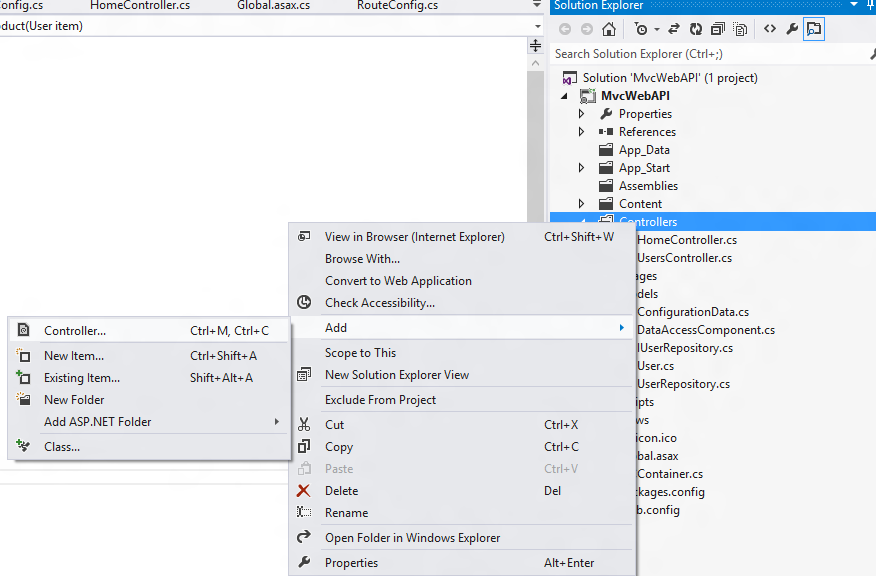The height and width of the screenshot is (576, 876).
Task: Select UsersController.cs file
Action: coord(684,258)
